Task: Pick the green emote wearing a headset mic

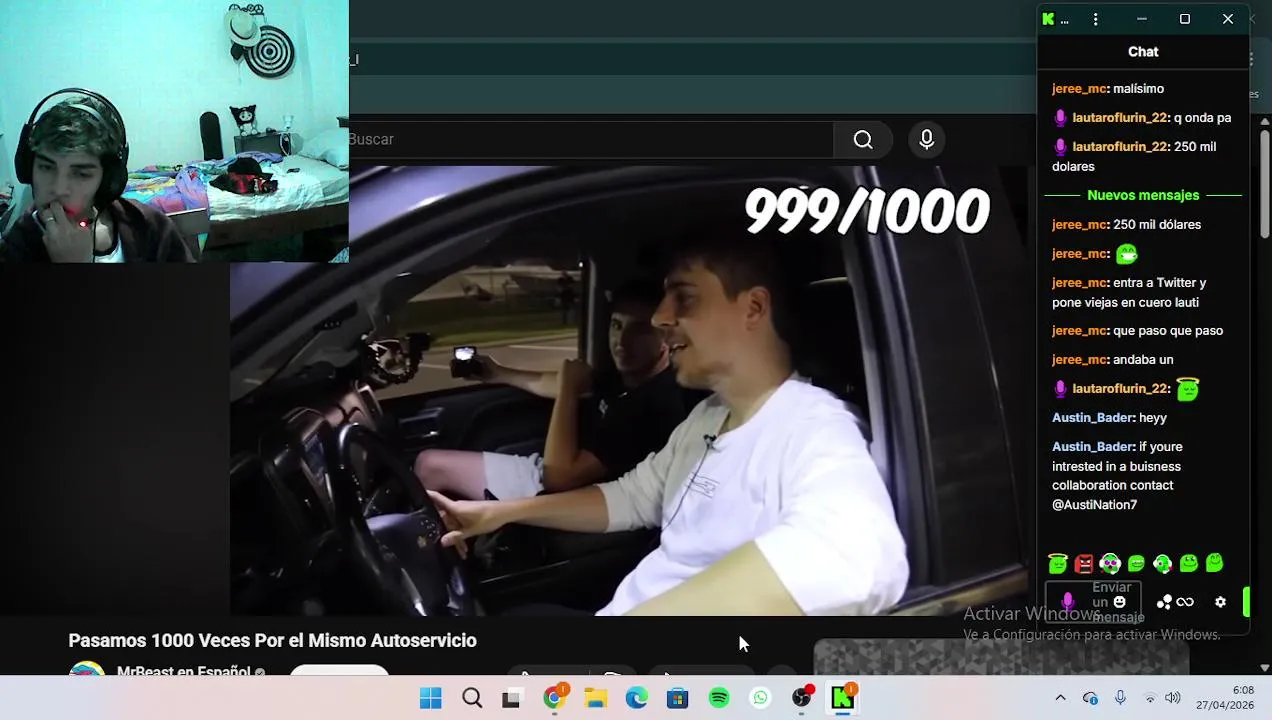Action: click(x=1162, y=564)
